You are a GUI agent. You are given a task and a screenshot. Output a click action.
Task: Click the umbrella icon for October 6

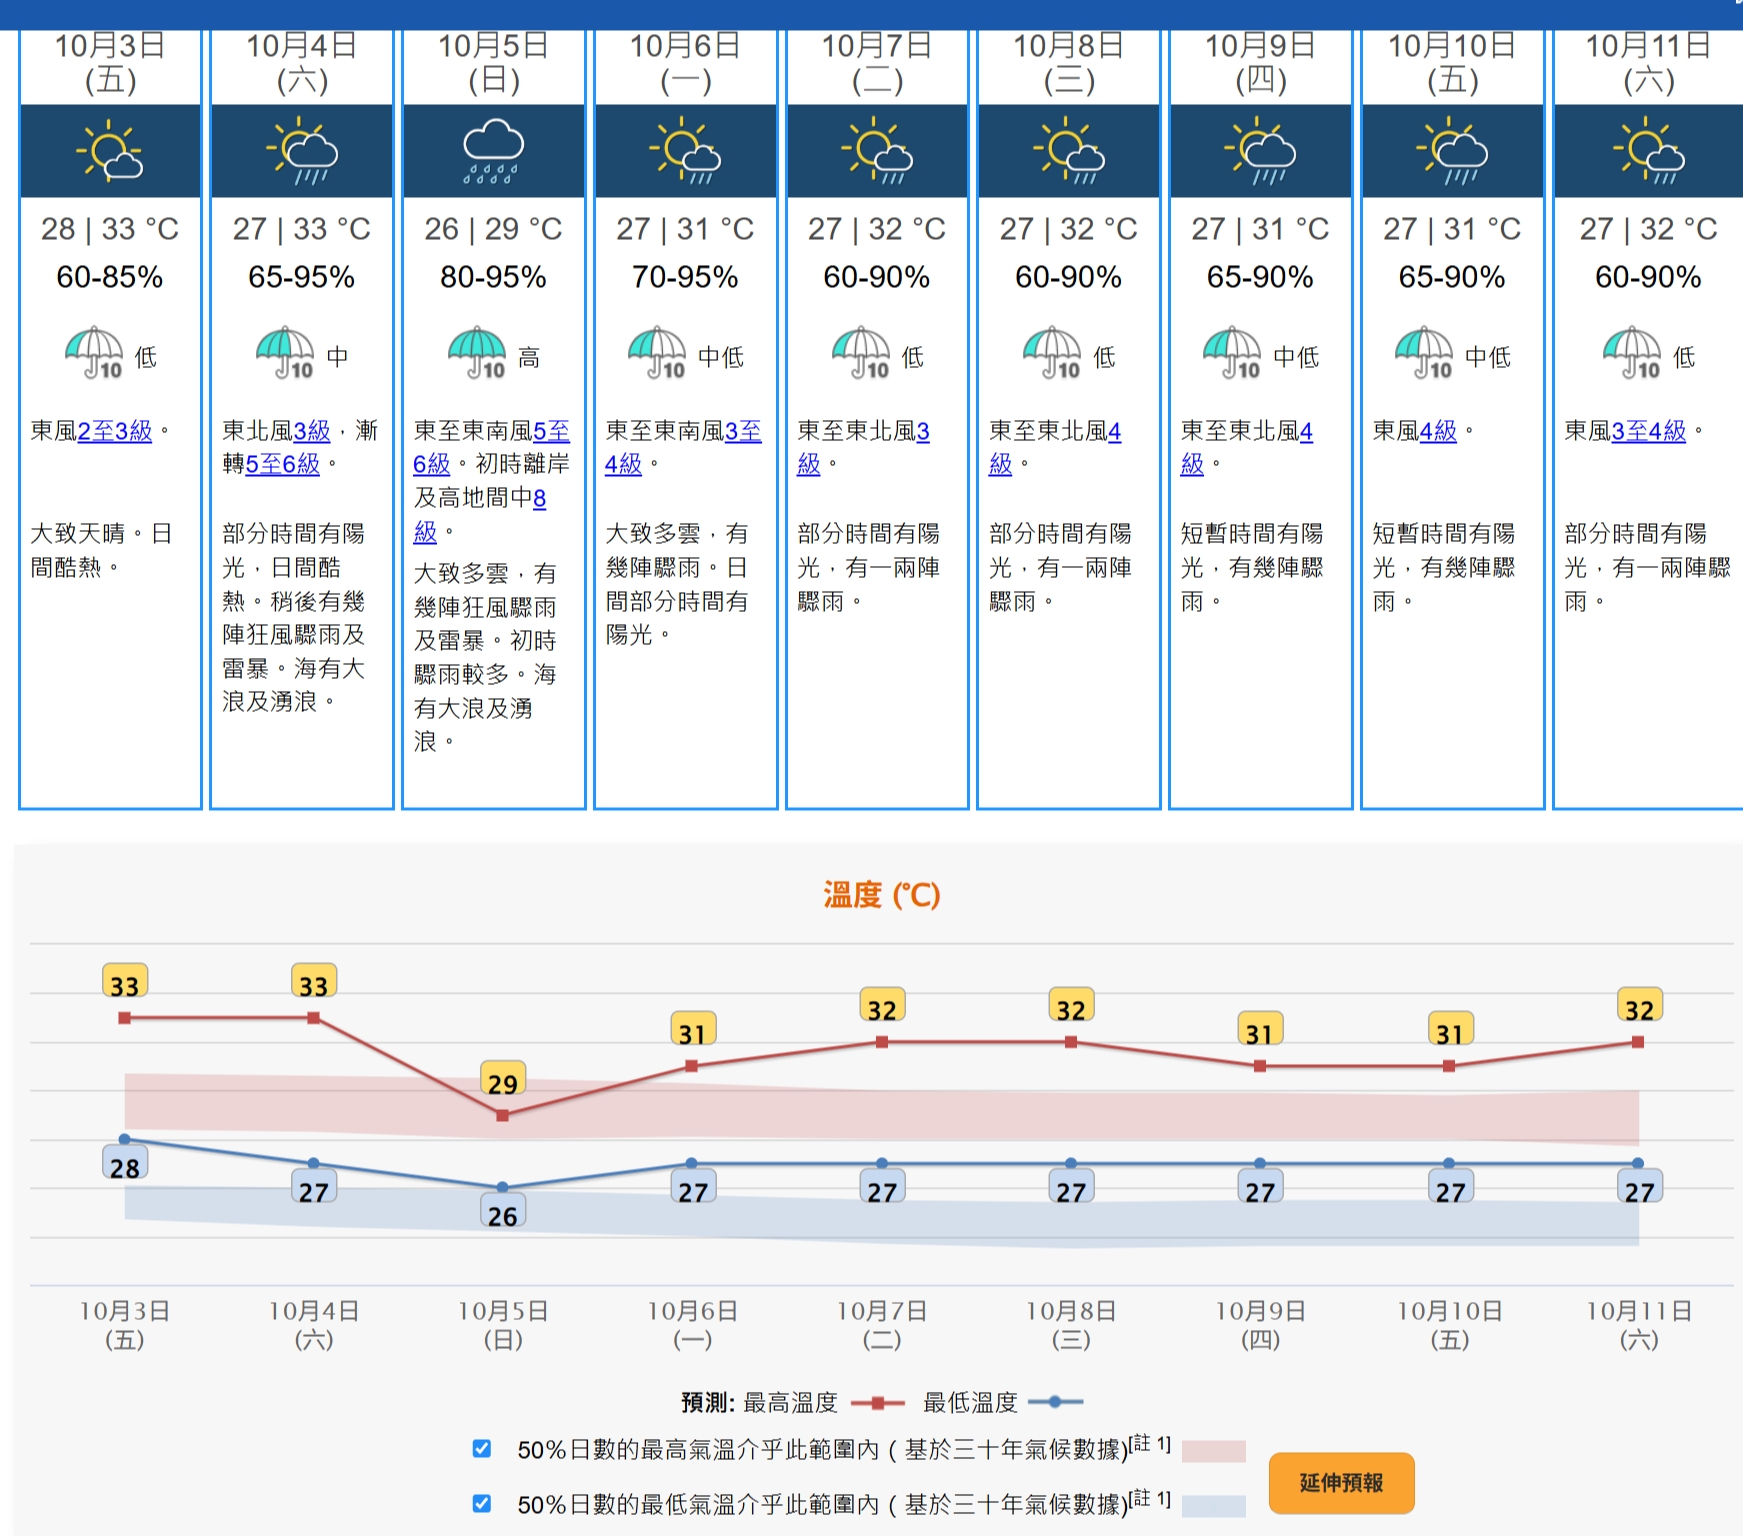[657, 353]
